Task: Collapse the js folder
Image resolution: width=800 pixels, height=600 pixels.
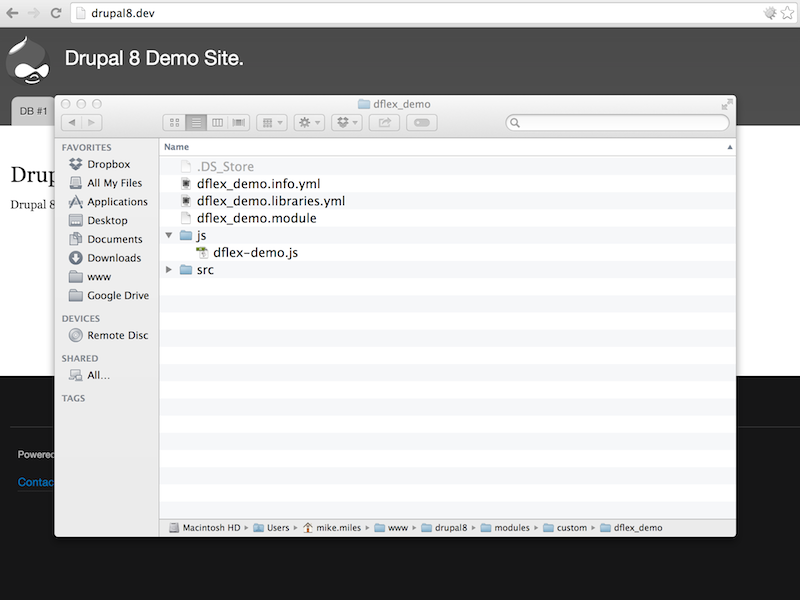Action: pyautogui.click(x=168, y=235)
